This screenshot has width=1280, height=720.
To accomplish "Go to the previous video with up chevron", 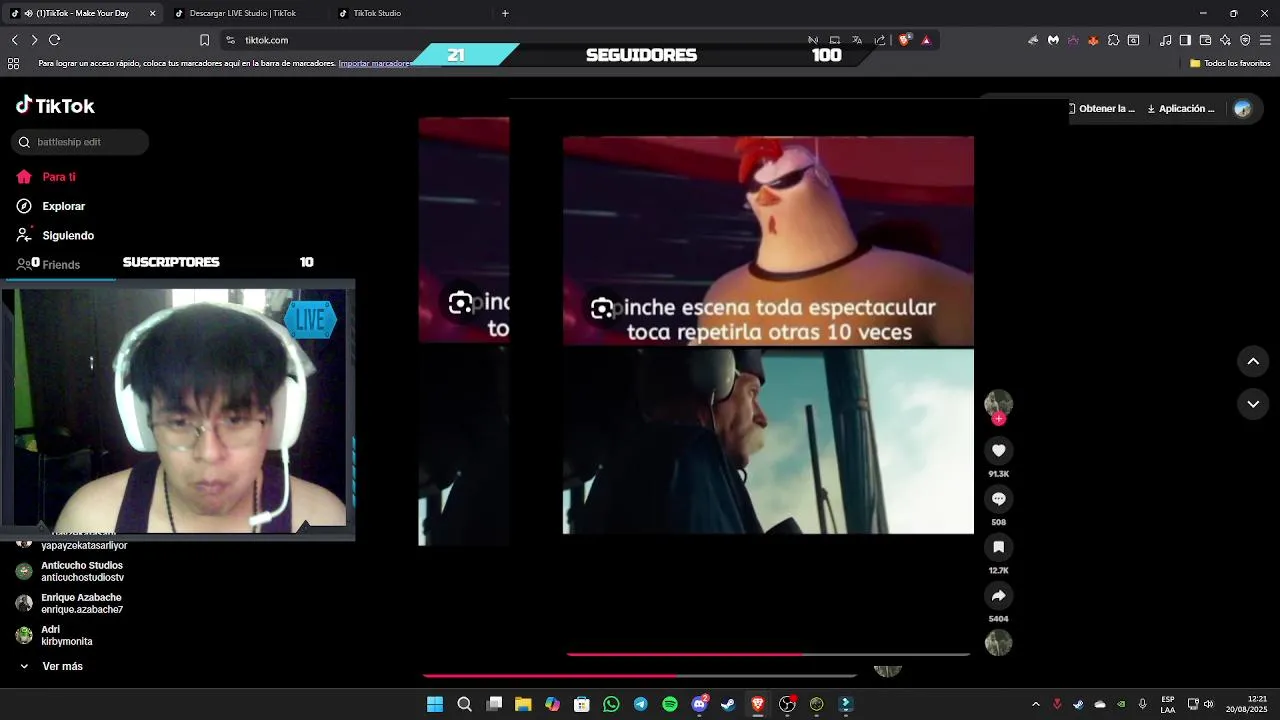I will tap(1253, 361).
